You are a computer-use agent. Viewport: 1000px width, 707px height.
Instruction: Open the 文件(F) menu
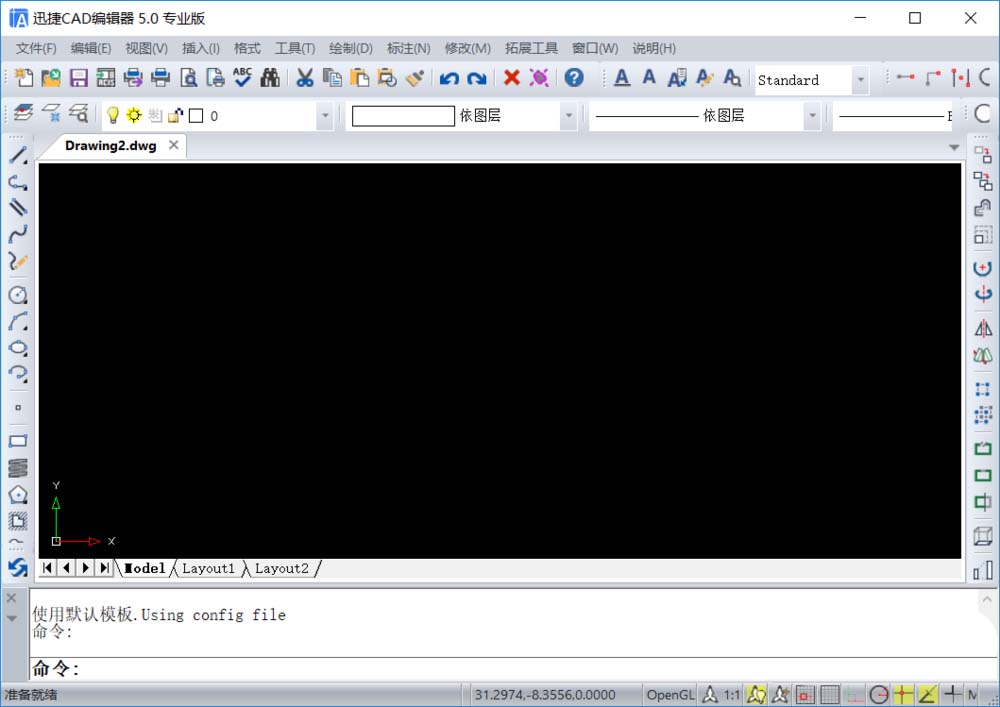tap(36, 48)
